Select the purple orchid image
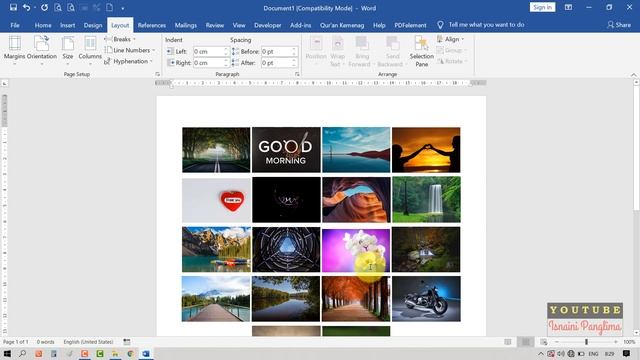 (x=356, y=250)
